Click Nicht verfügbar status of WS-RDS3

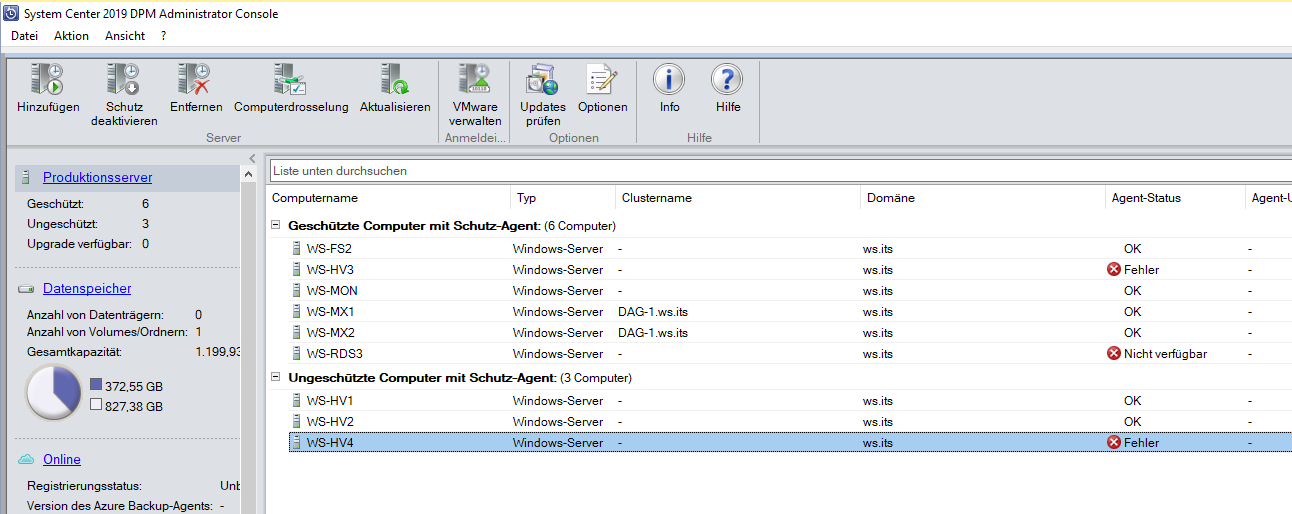1165,354
